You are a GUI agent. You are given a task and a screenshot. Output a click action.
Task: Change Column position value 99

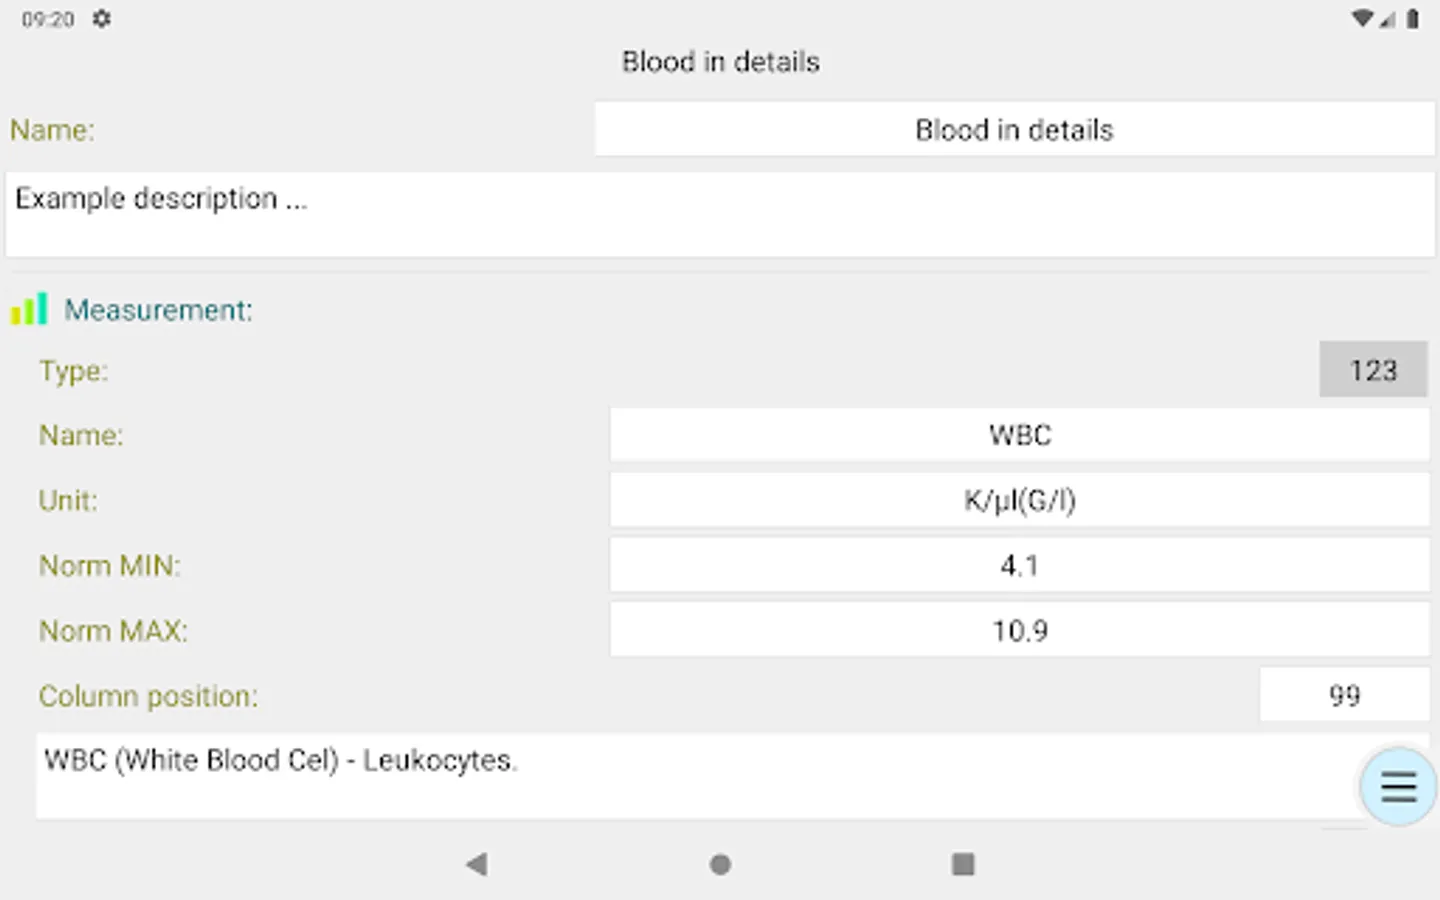pos(1343,696)
